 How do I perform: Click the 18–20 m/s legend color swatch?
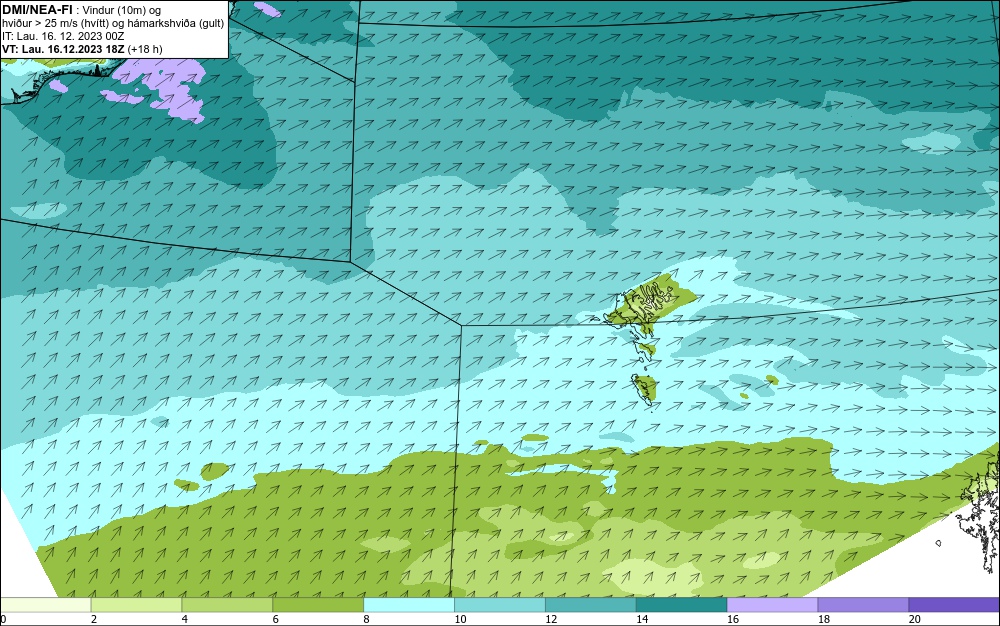(864, 605)
